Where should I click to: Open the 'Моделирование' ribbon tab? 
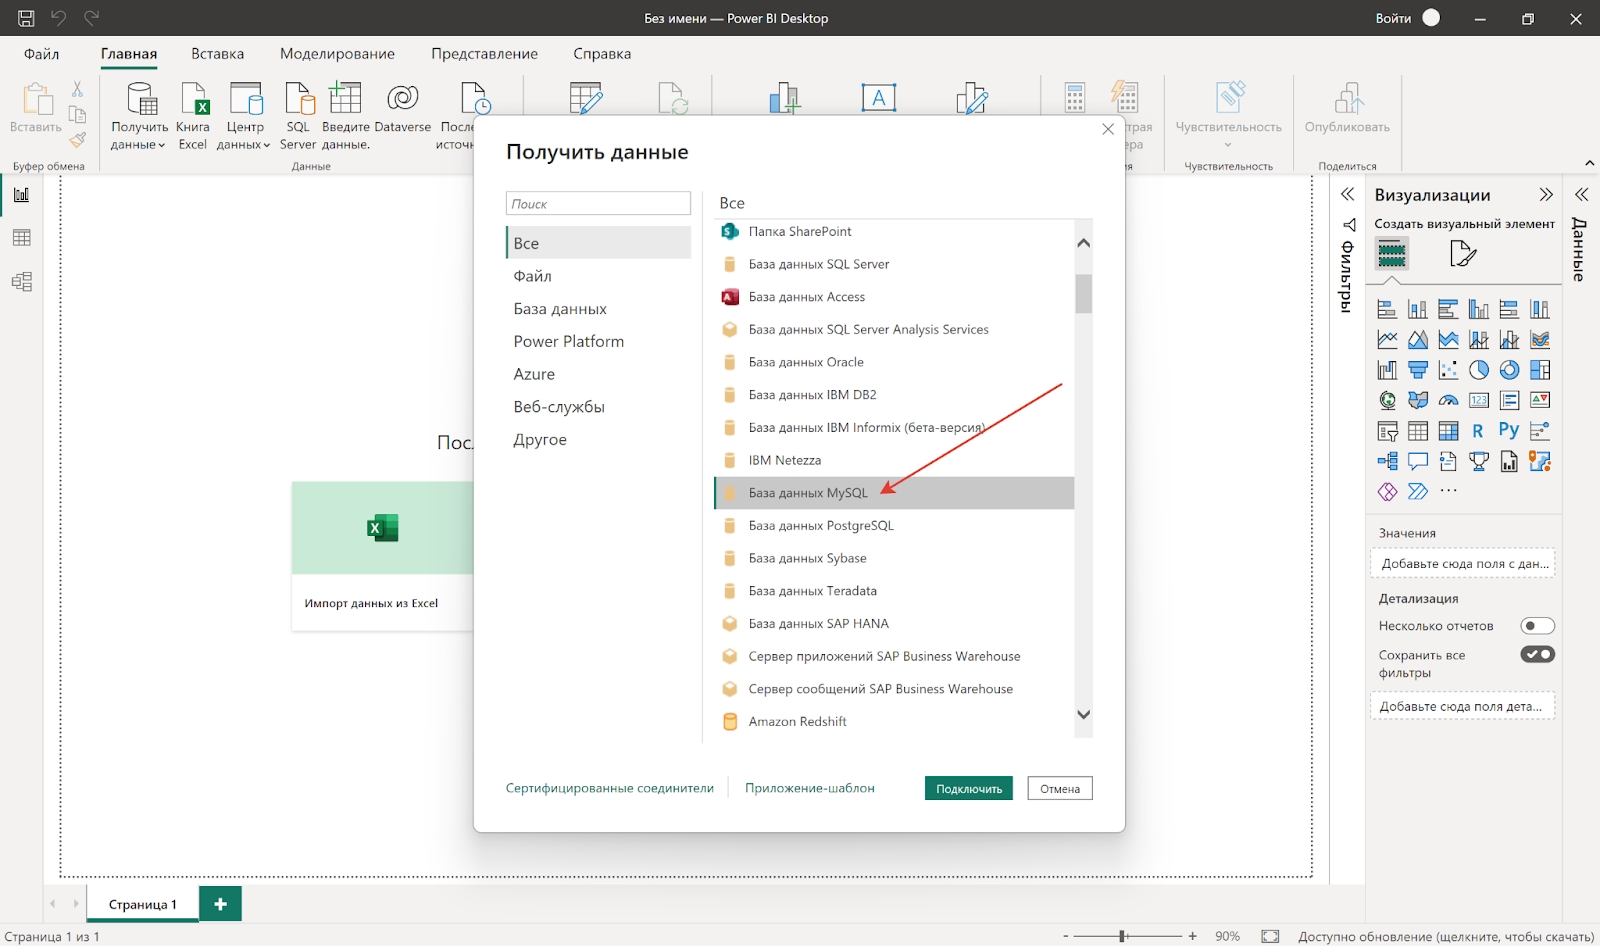click(x=337, y=54)
